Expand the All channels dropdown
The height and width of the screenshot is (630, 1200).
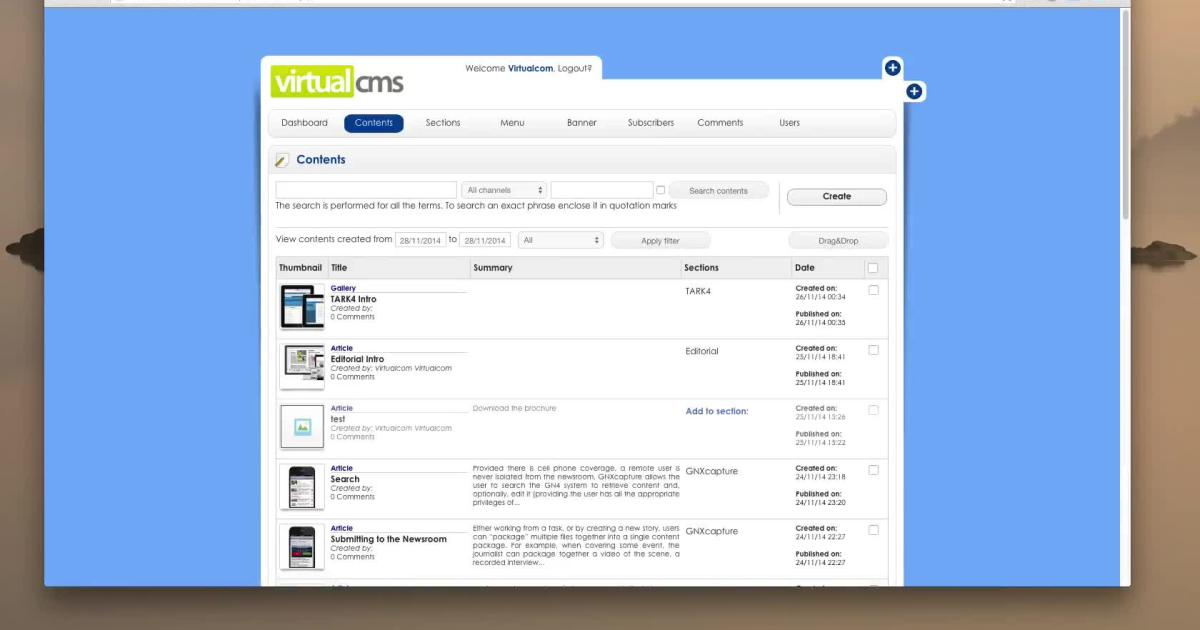click(x=504, y=190)
